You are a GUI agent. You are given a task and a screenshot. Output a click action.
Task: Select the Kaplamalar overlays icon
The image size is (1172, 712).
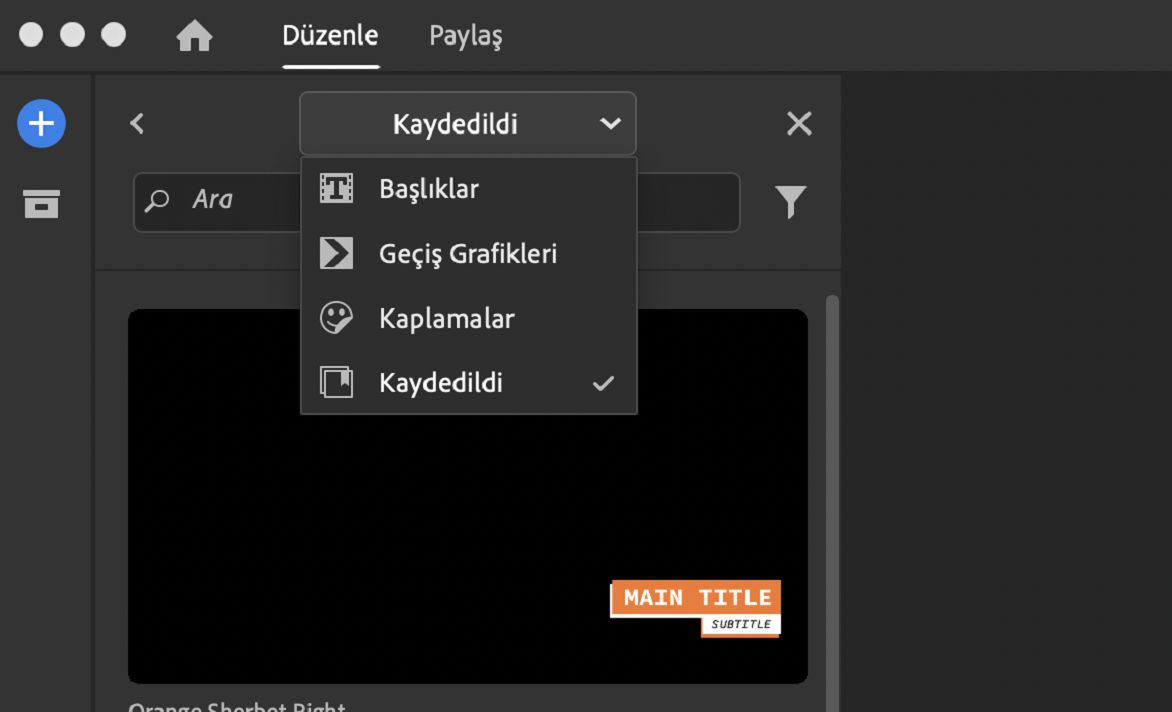tap(335, 318)
